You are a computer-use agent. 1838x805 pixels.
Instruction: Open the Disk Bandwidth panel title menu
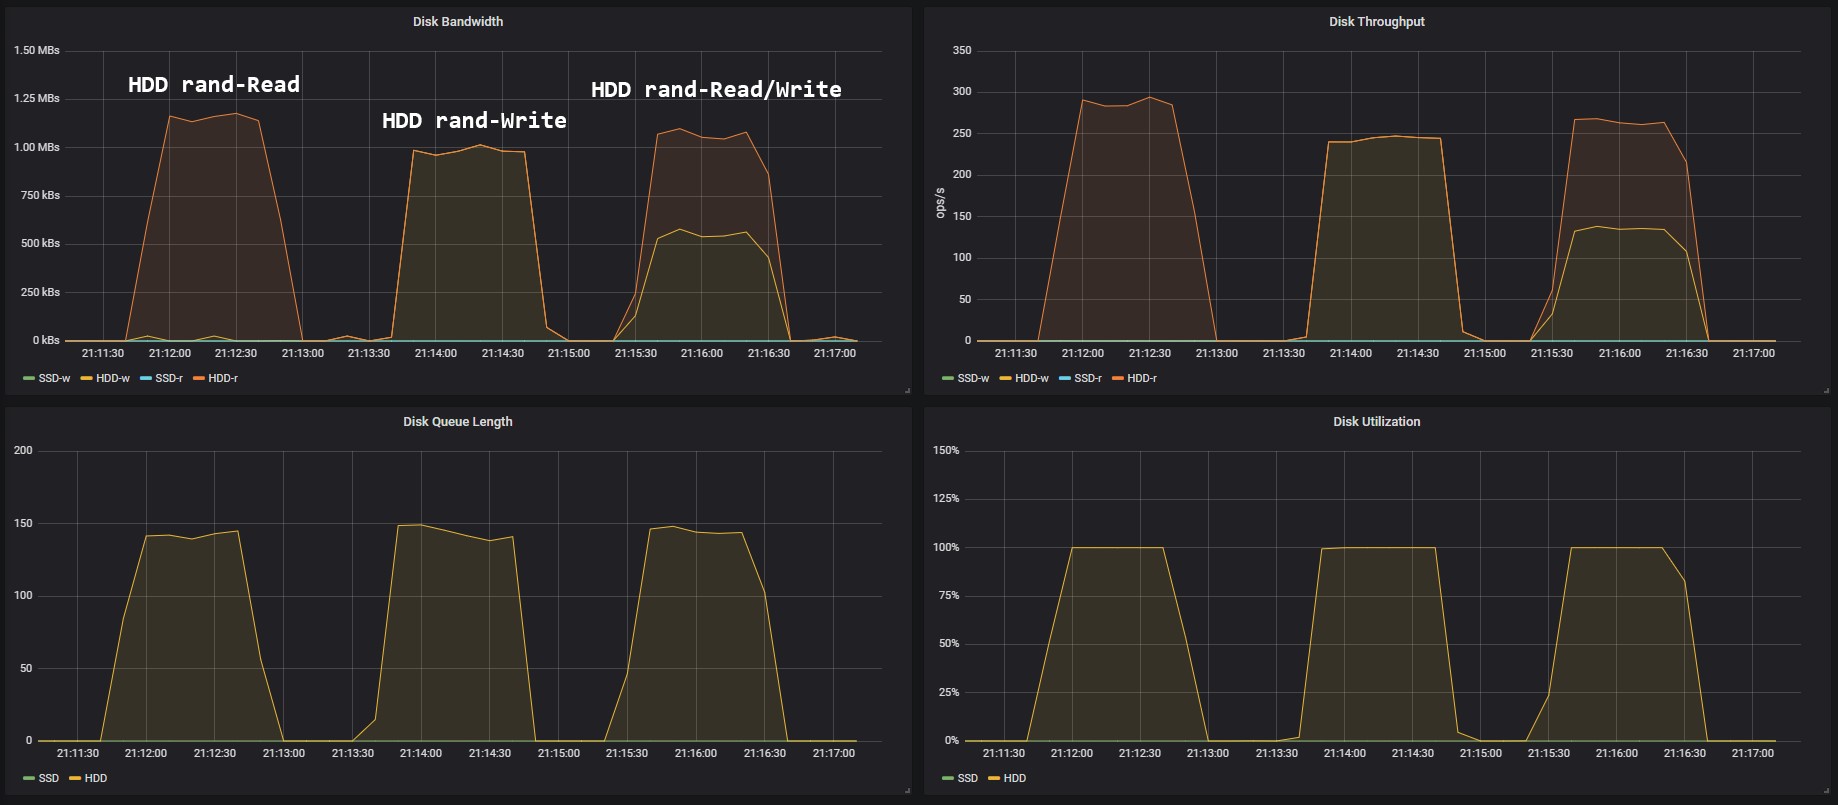(x=457, y=21)
